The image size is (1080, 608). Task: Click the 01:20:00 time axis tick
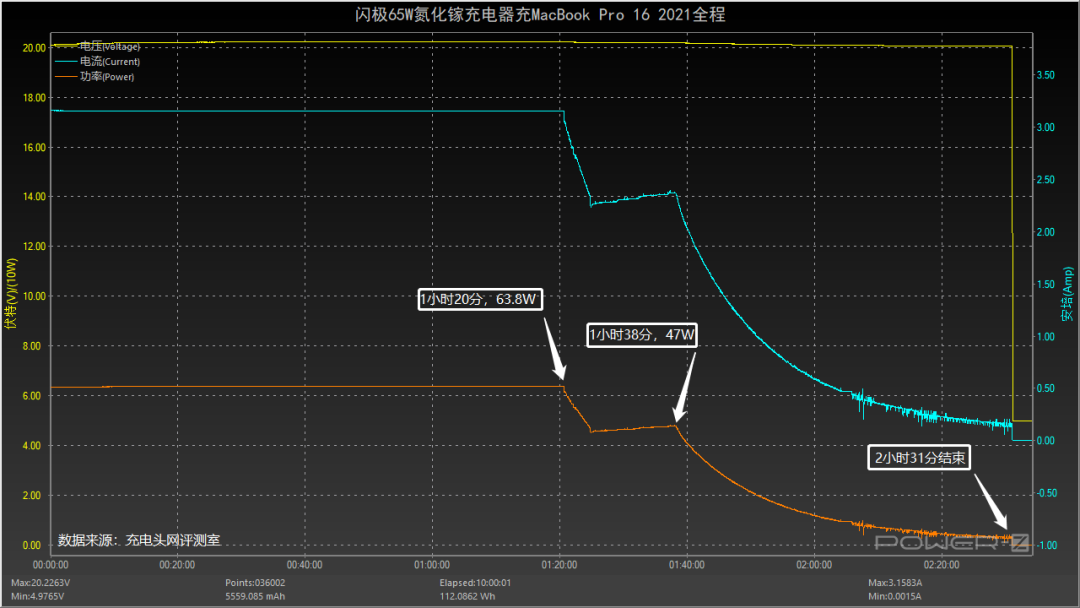coord(559,565)
